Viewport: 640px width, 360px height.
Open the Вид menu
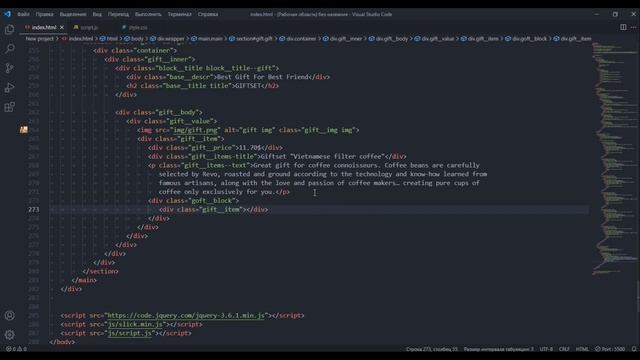pos(97,14)
